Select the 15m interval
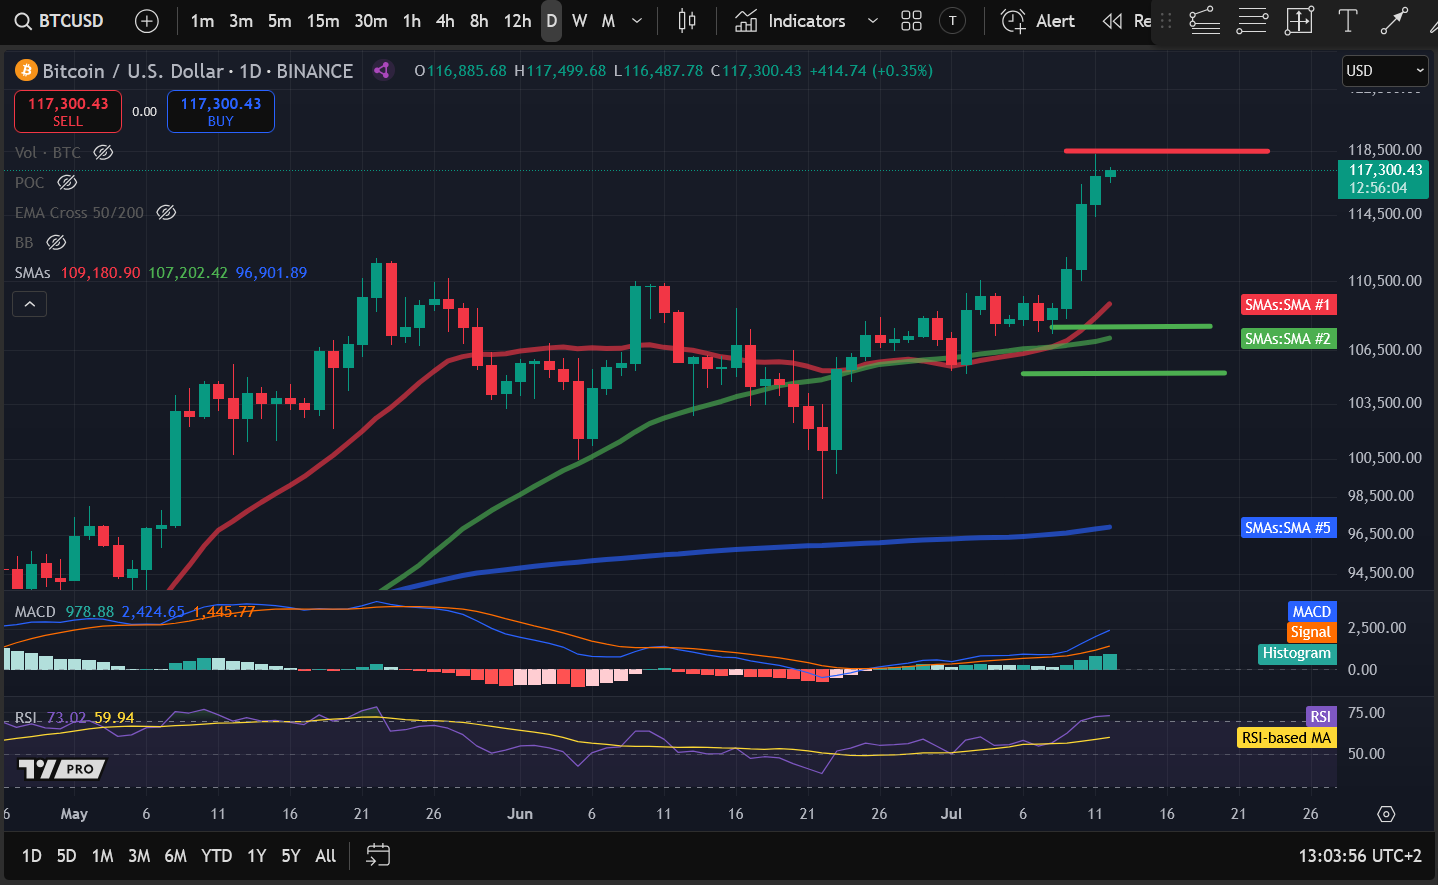 click(x=323, y=21)
